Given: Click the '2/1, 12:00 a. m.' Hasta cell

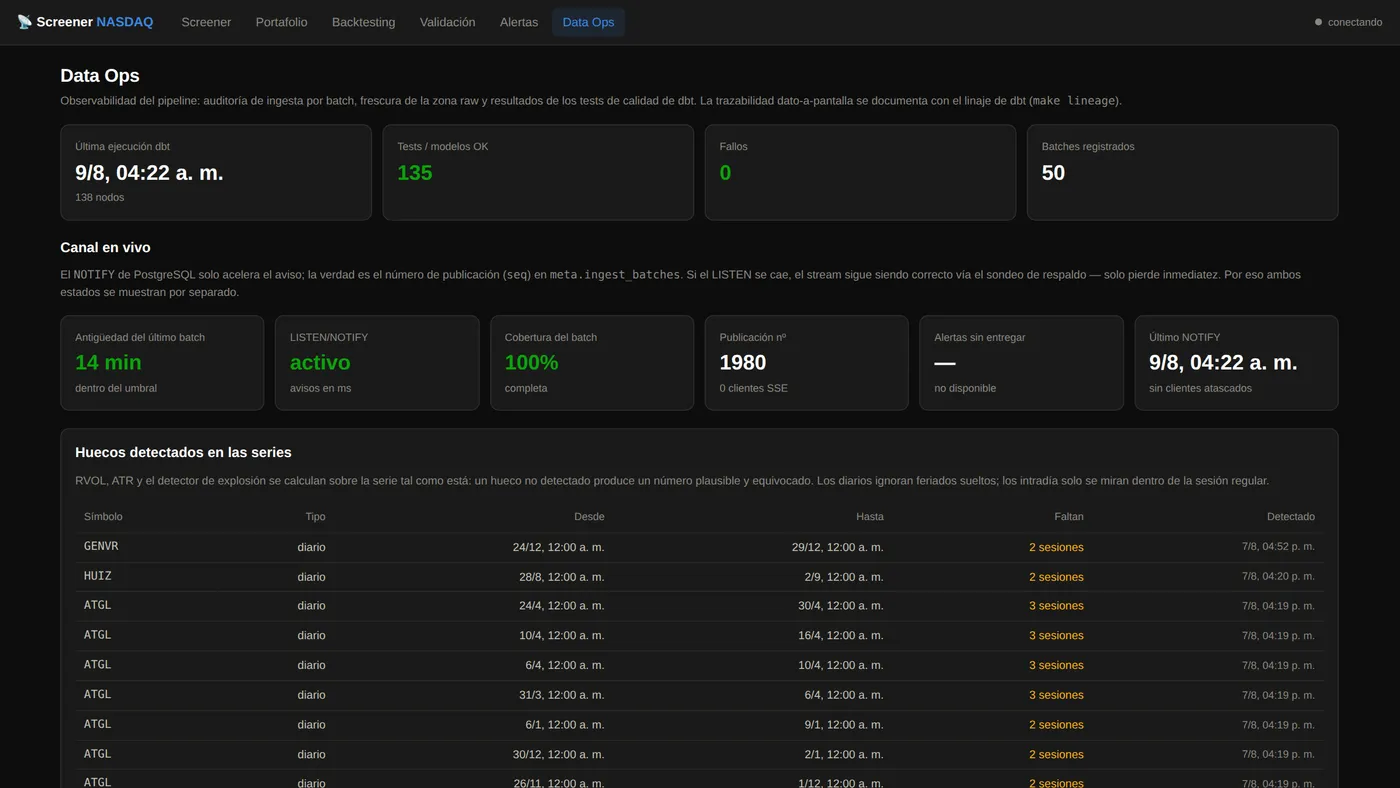Looking at the screenshot, I should (x=844, y=755).
